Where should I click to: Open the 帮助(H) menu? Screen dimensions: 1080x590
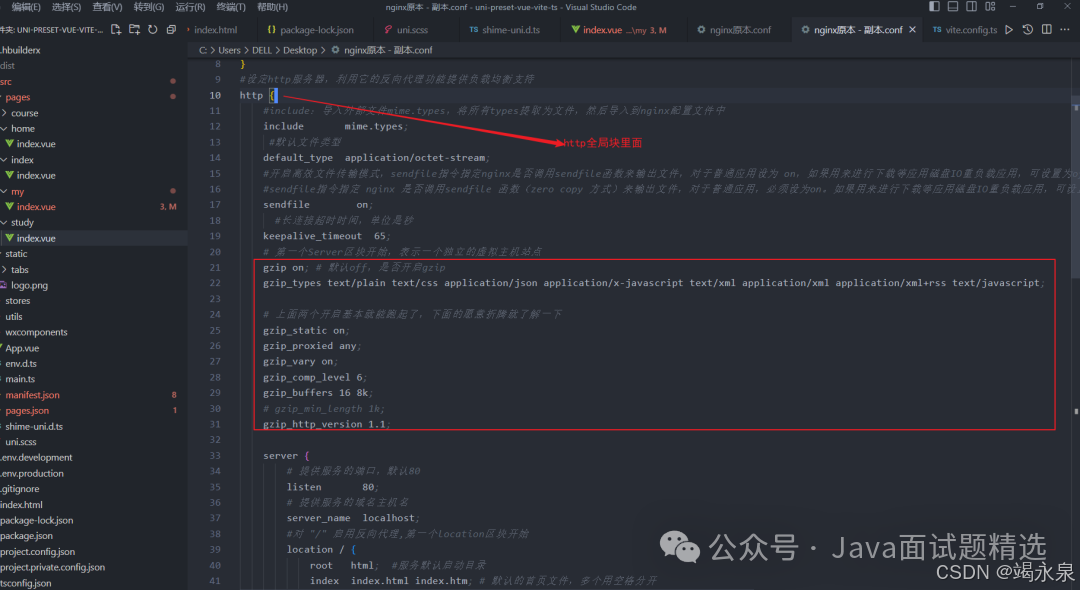point(272,7)
